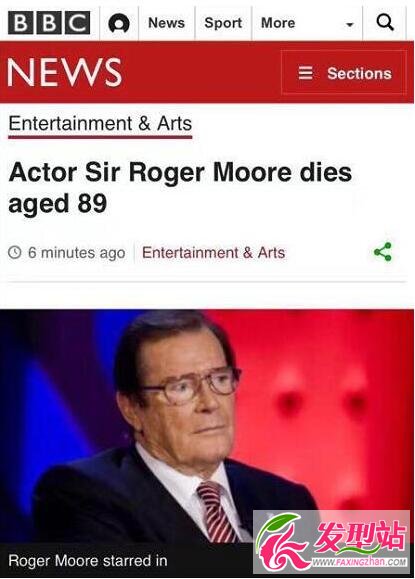Open the underlined Entertainment & Arts heading
This screenshot has width=415, height=579.
(x=100, y=124)
